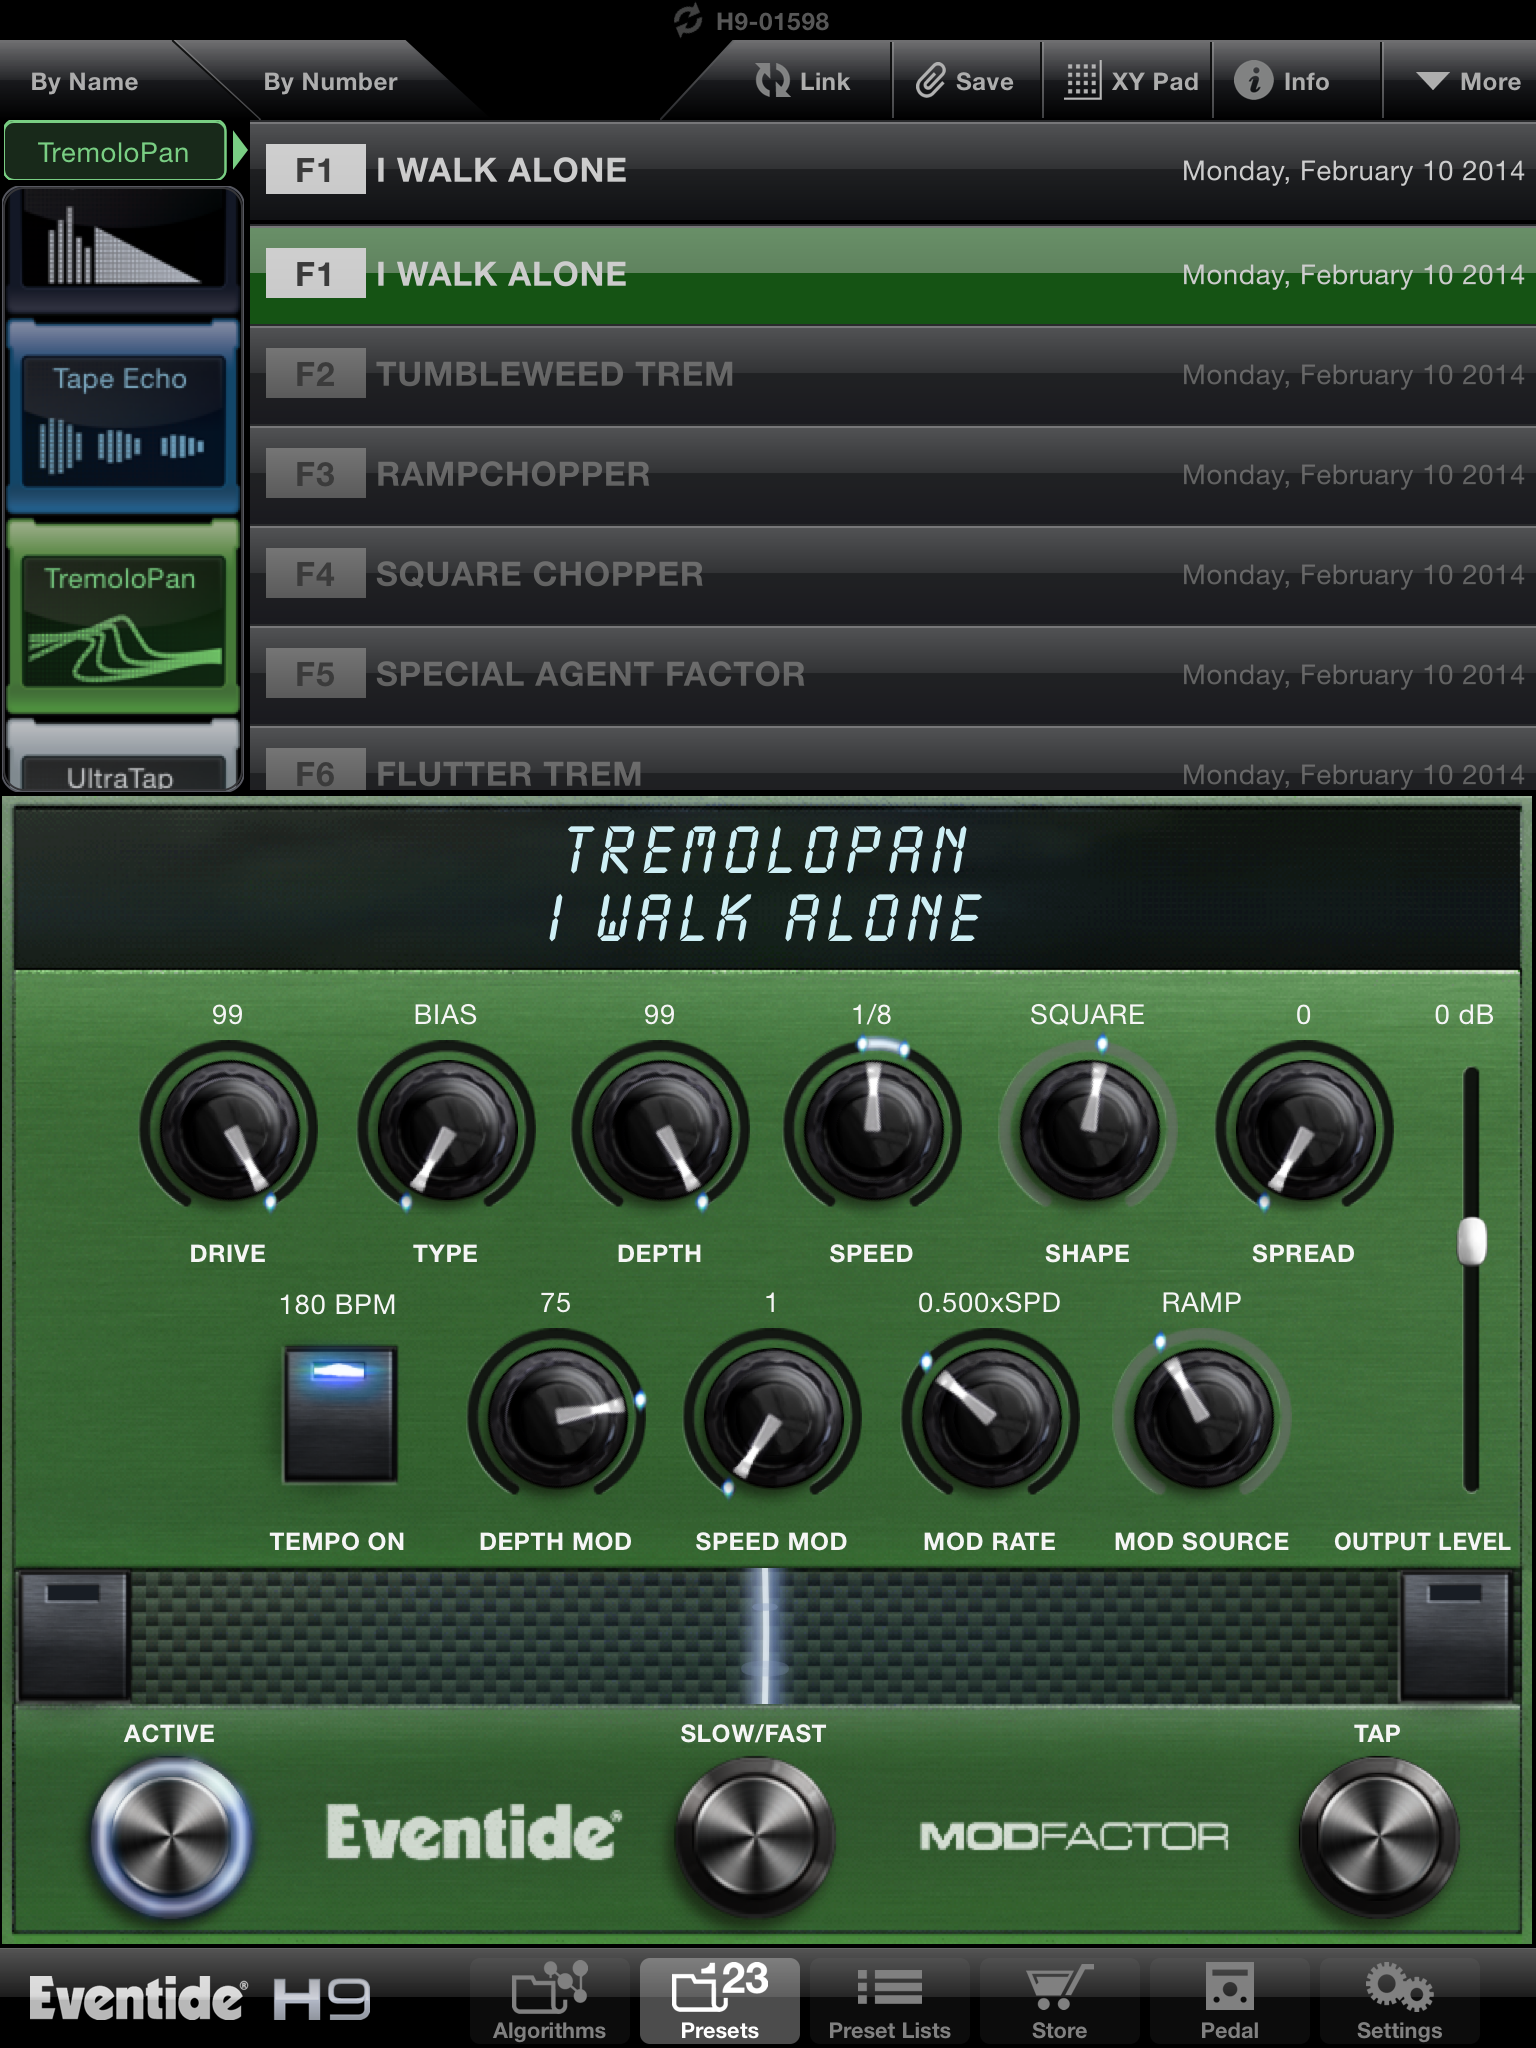Image resolution: width=1536 pixels, height=2048 pixels.
Task: Open the Store tab
Action: [1060, 2000]
